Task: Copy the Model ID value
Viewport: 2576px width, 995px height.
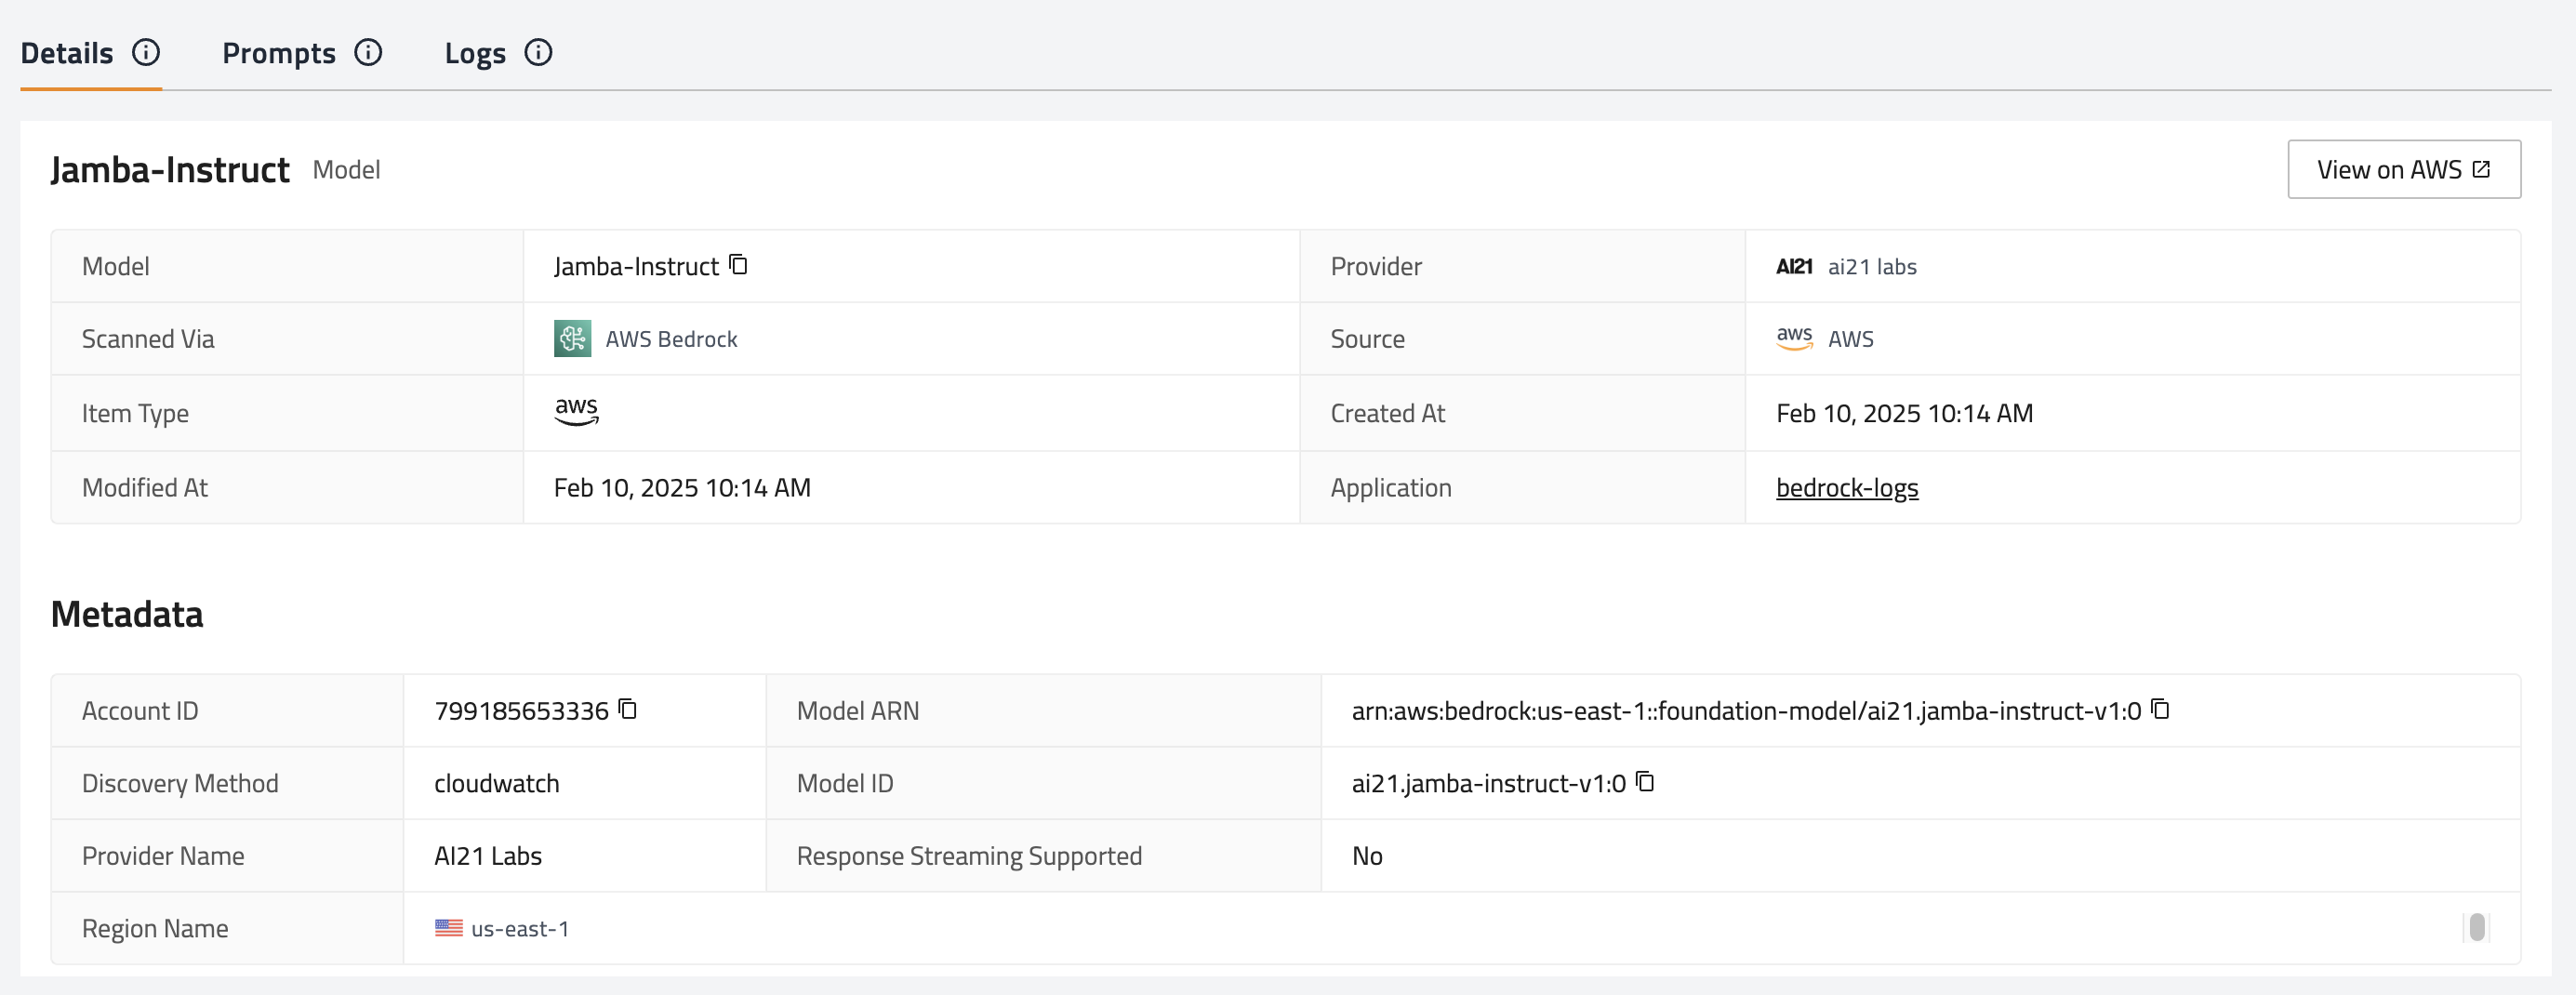Action: coord(1645,782)
